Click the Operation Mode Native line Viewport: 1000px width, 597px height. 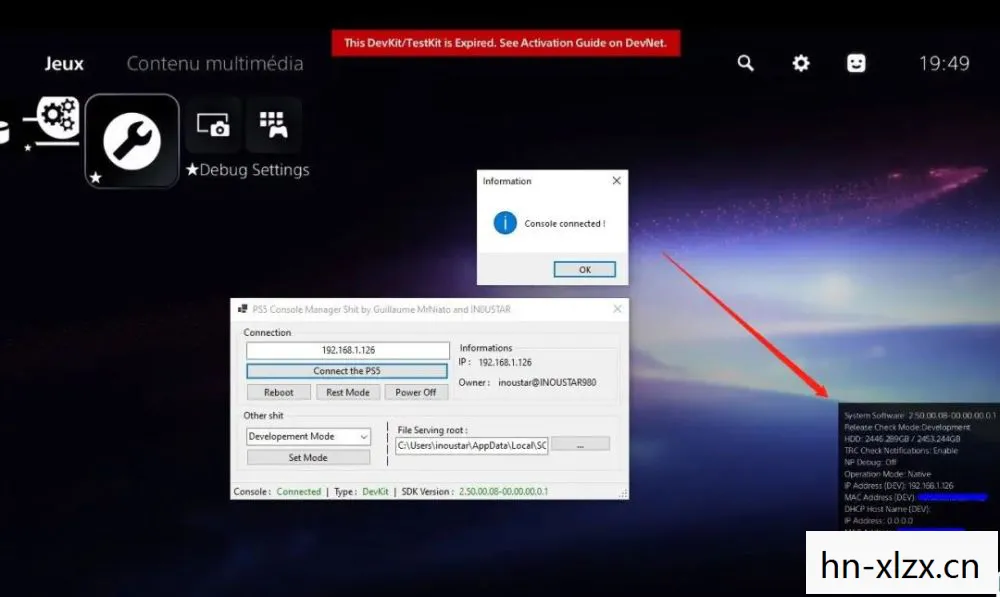(887, 474)
